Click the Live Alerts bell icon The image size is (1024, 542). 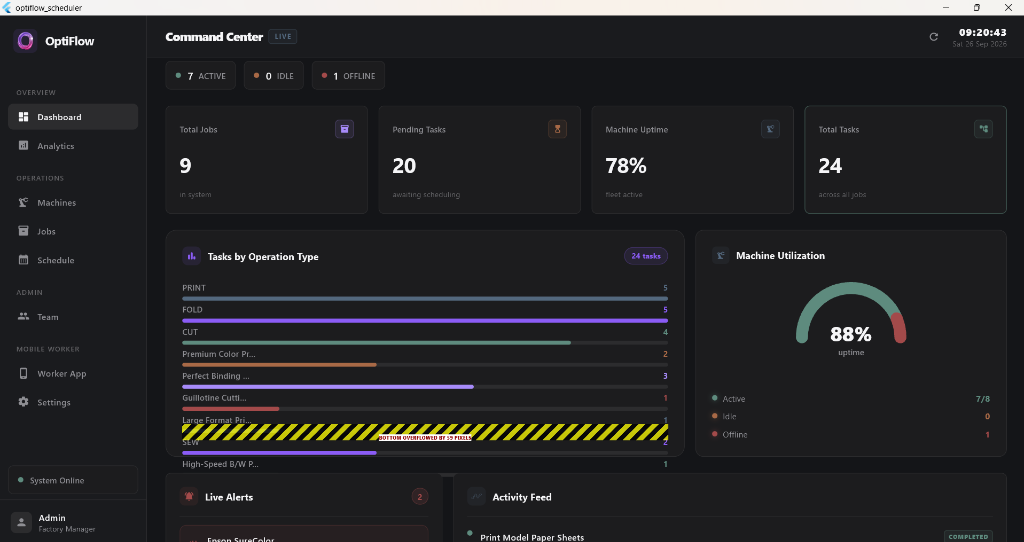189,497
